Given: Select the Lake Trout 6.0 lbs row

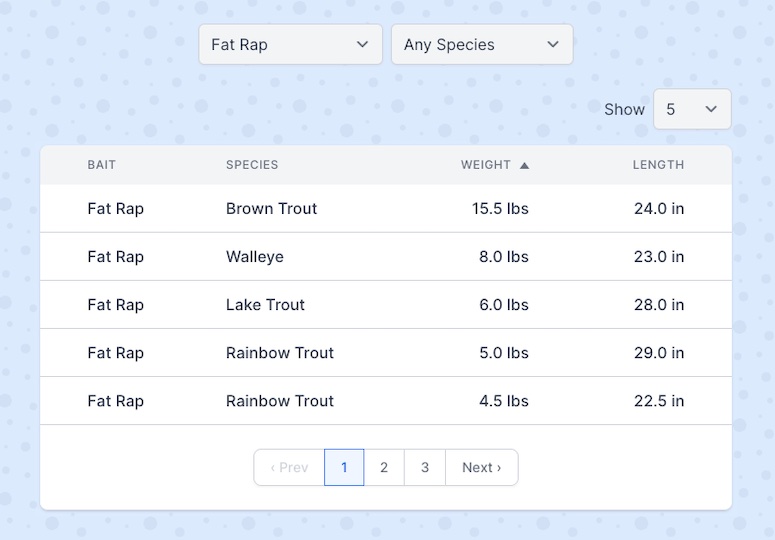Looking at the screenshot, I should 386,304.
